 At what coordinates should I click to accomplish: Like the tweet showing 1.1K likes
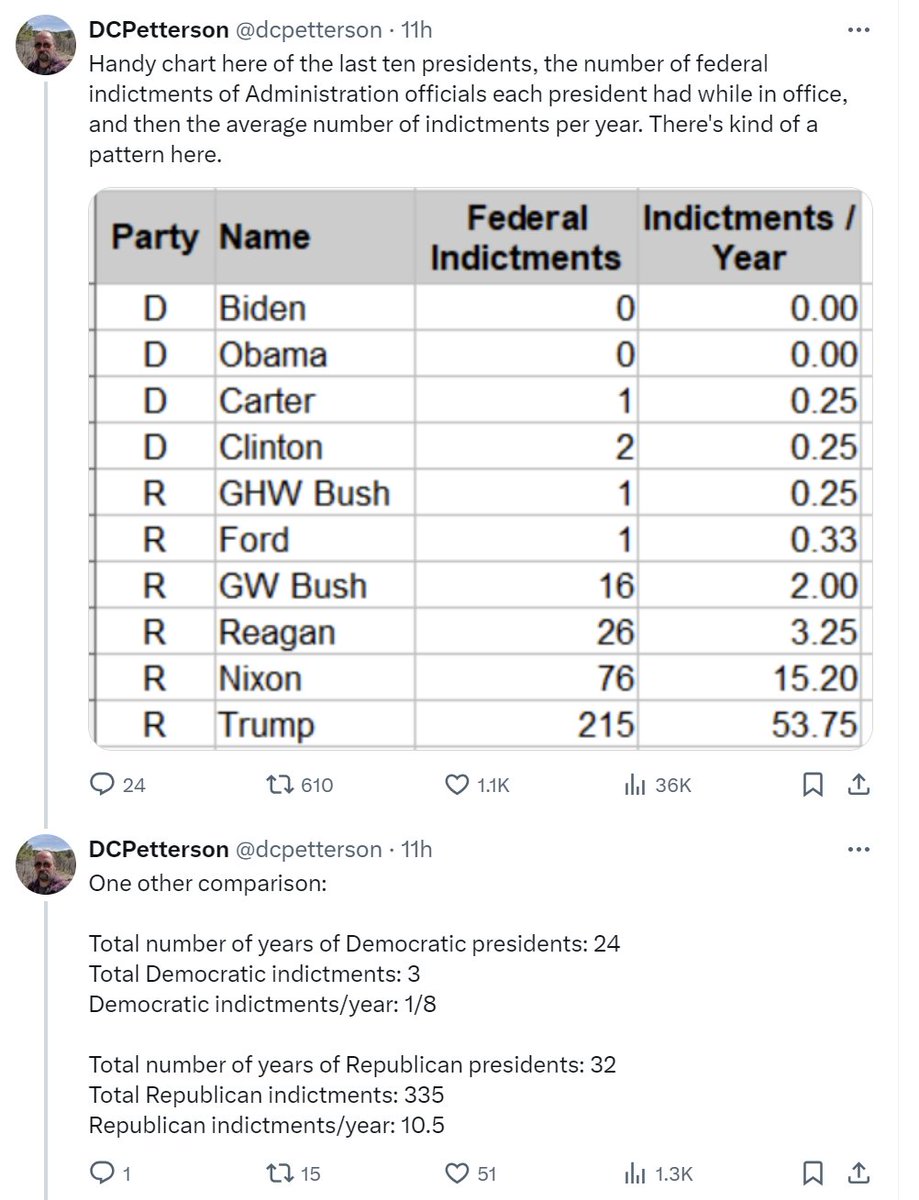coord(476,785)
